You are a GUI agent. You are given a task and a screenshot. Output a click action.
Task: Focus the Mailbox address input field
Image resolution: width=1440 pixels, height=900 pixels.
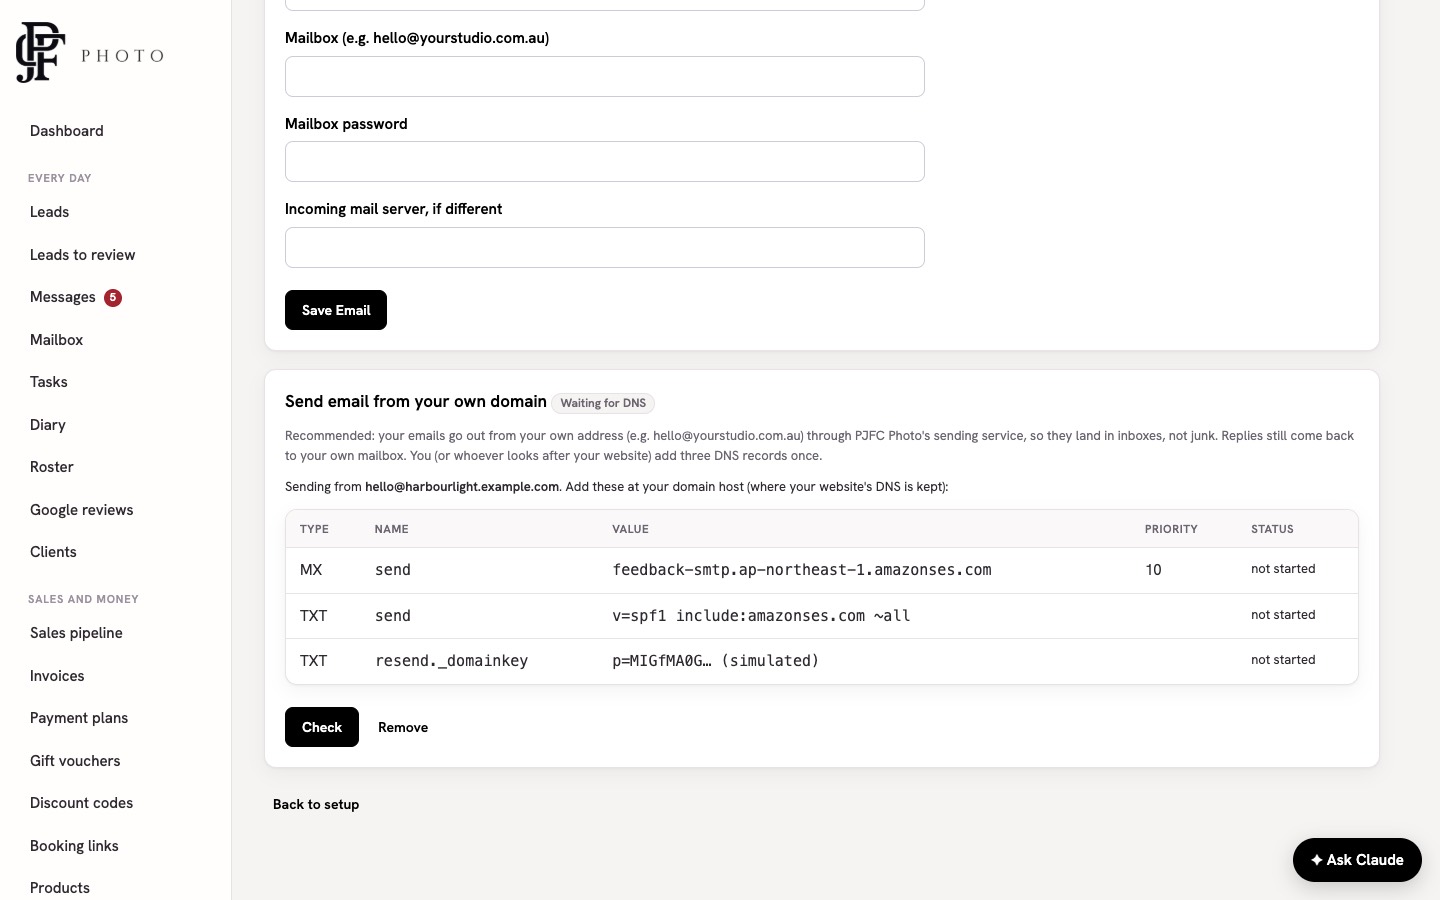[x=605, y=77]
